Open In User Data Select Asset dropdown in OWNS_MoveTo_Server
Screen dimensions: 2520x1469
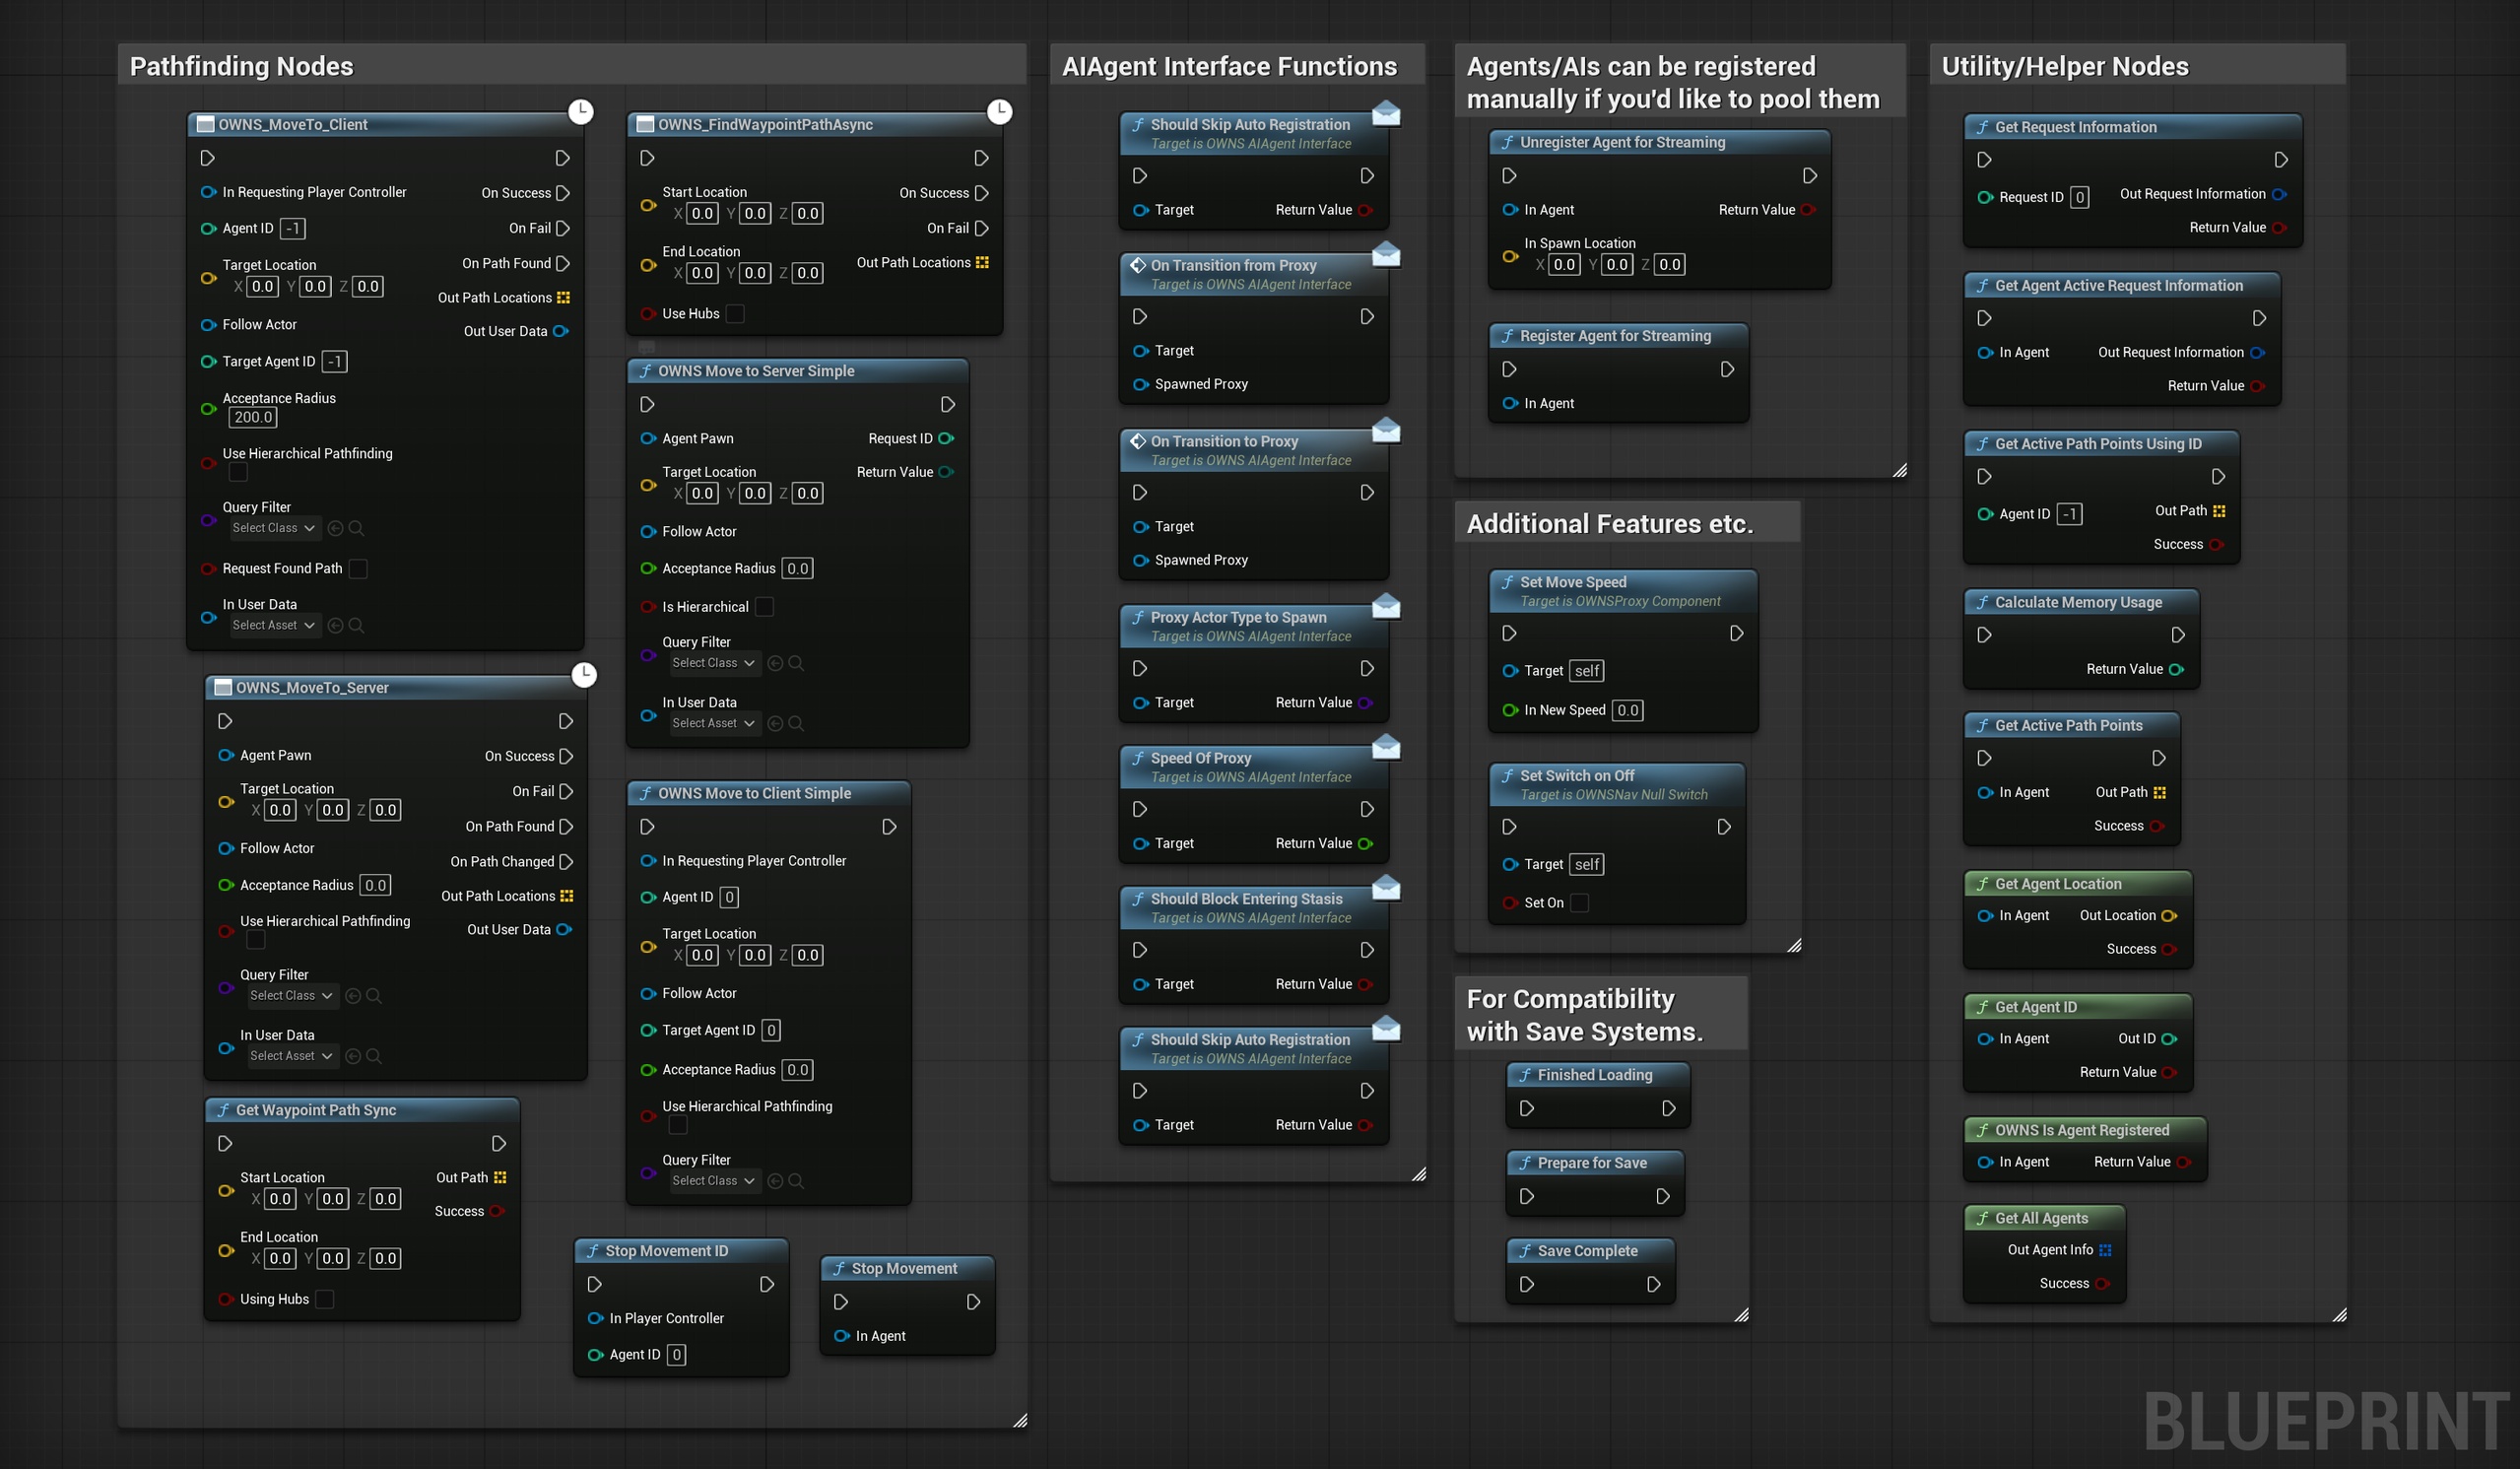tap(292, 1056)
